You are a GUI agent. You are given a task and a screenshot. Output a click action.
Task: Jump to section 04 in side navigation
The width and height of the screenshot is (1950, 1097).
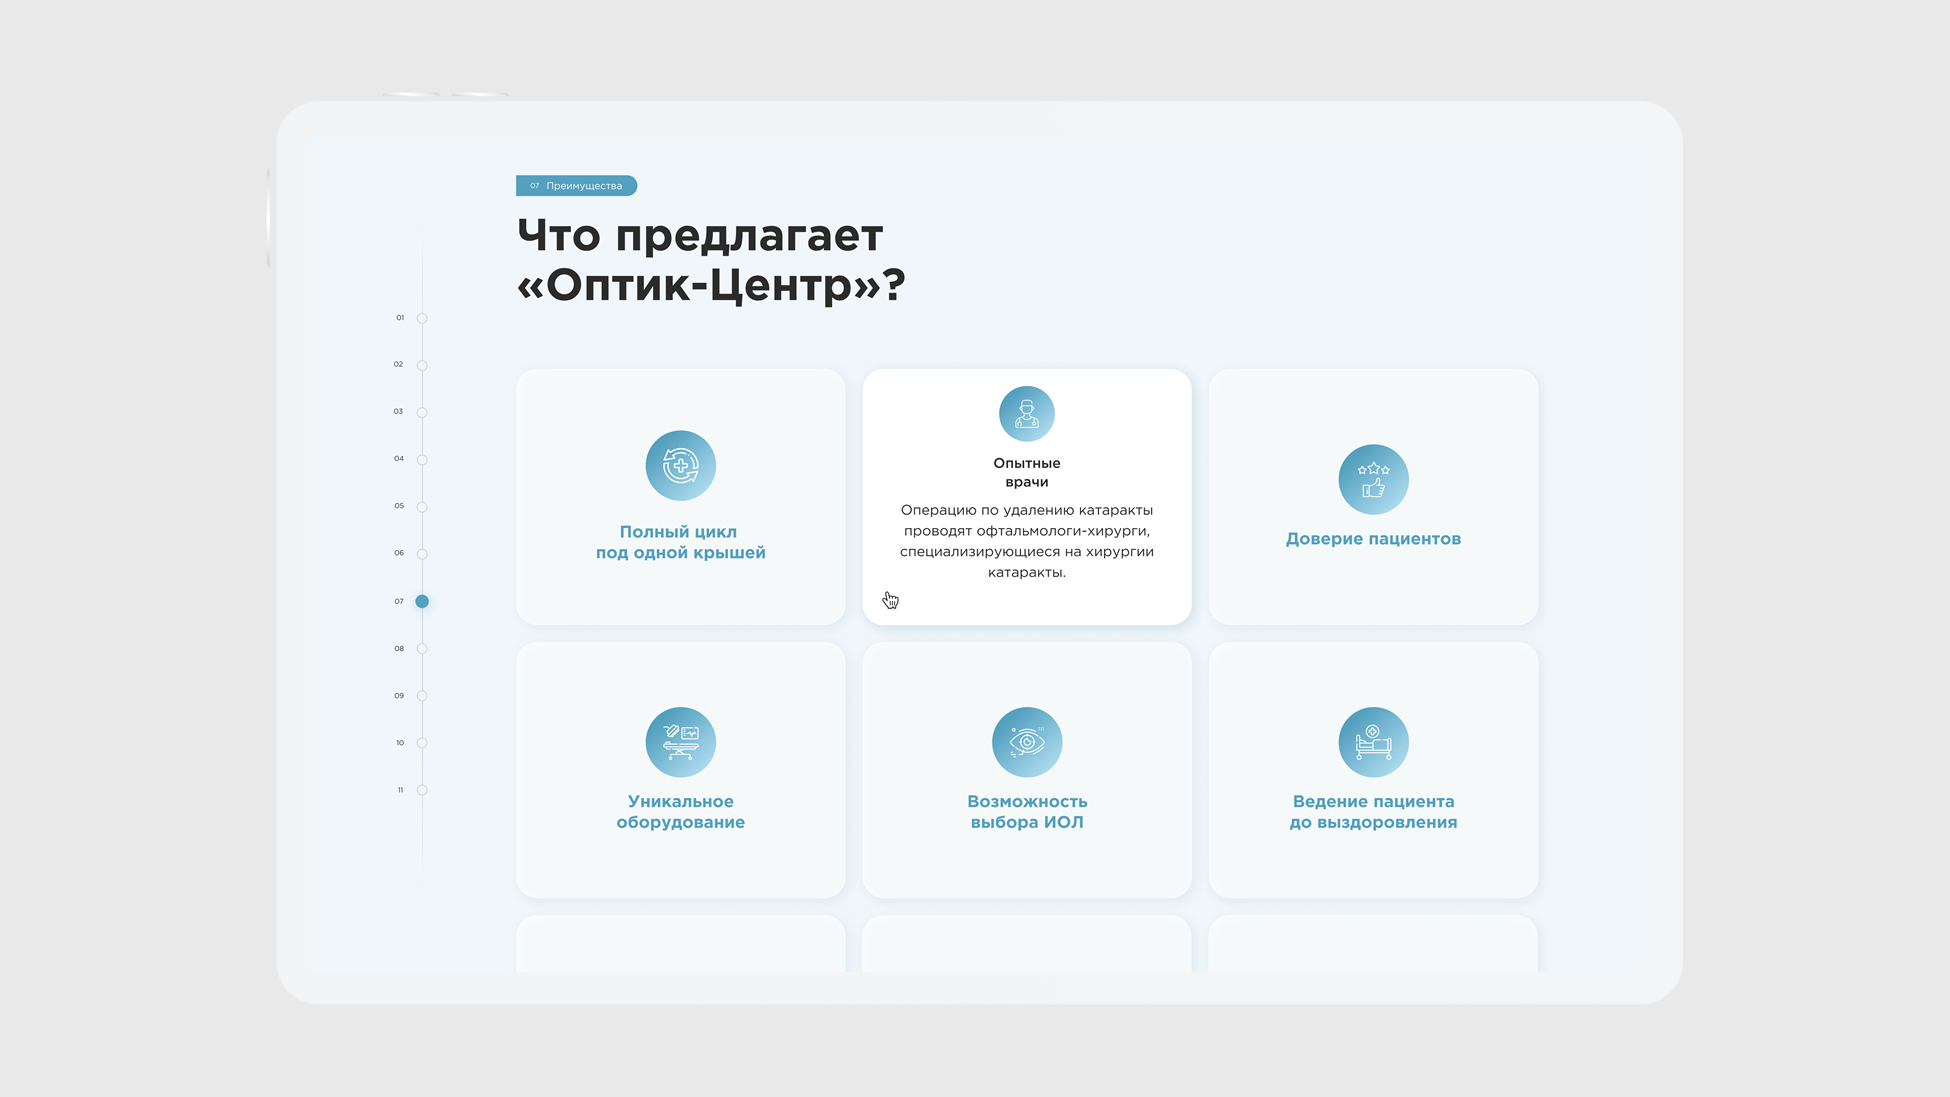[422, 459]
